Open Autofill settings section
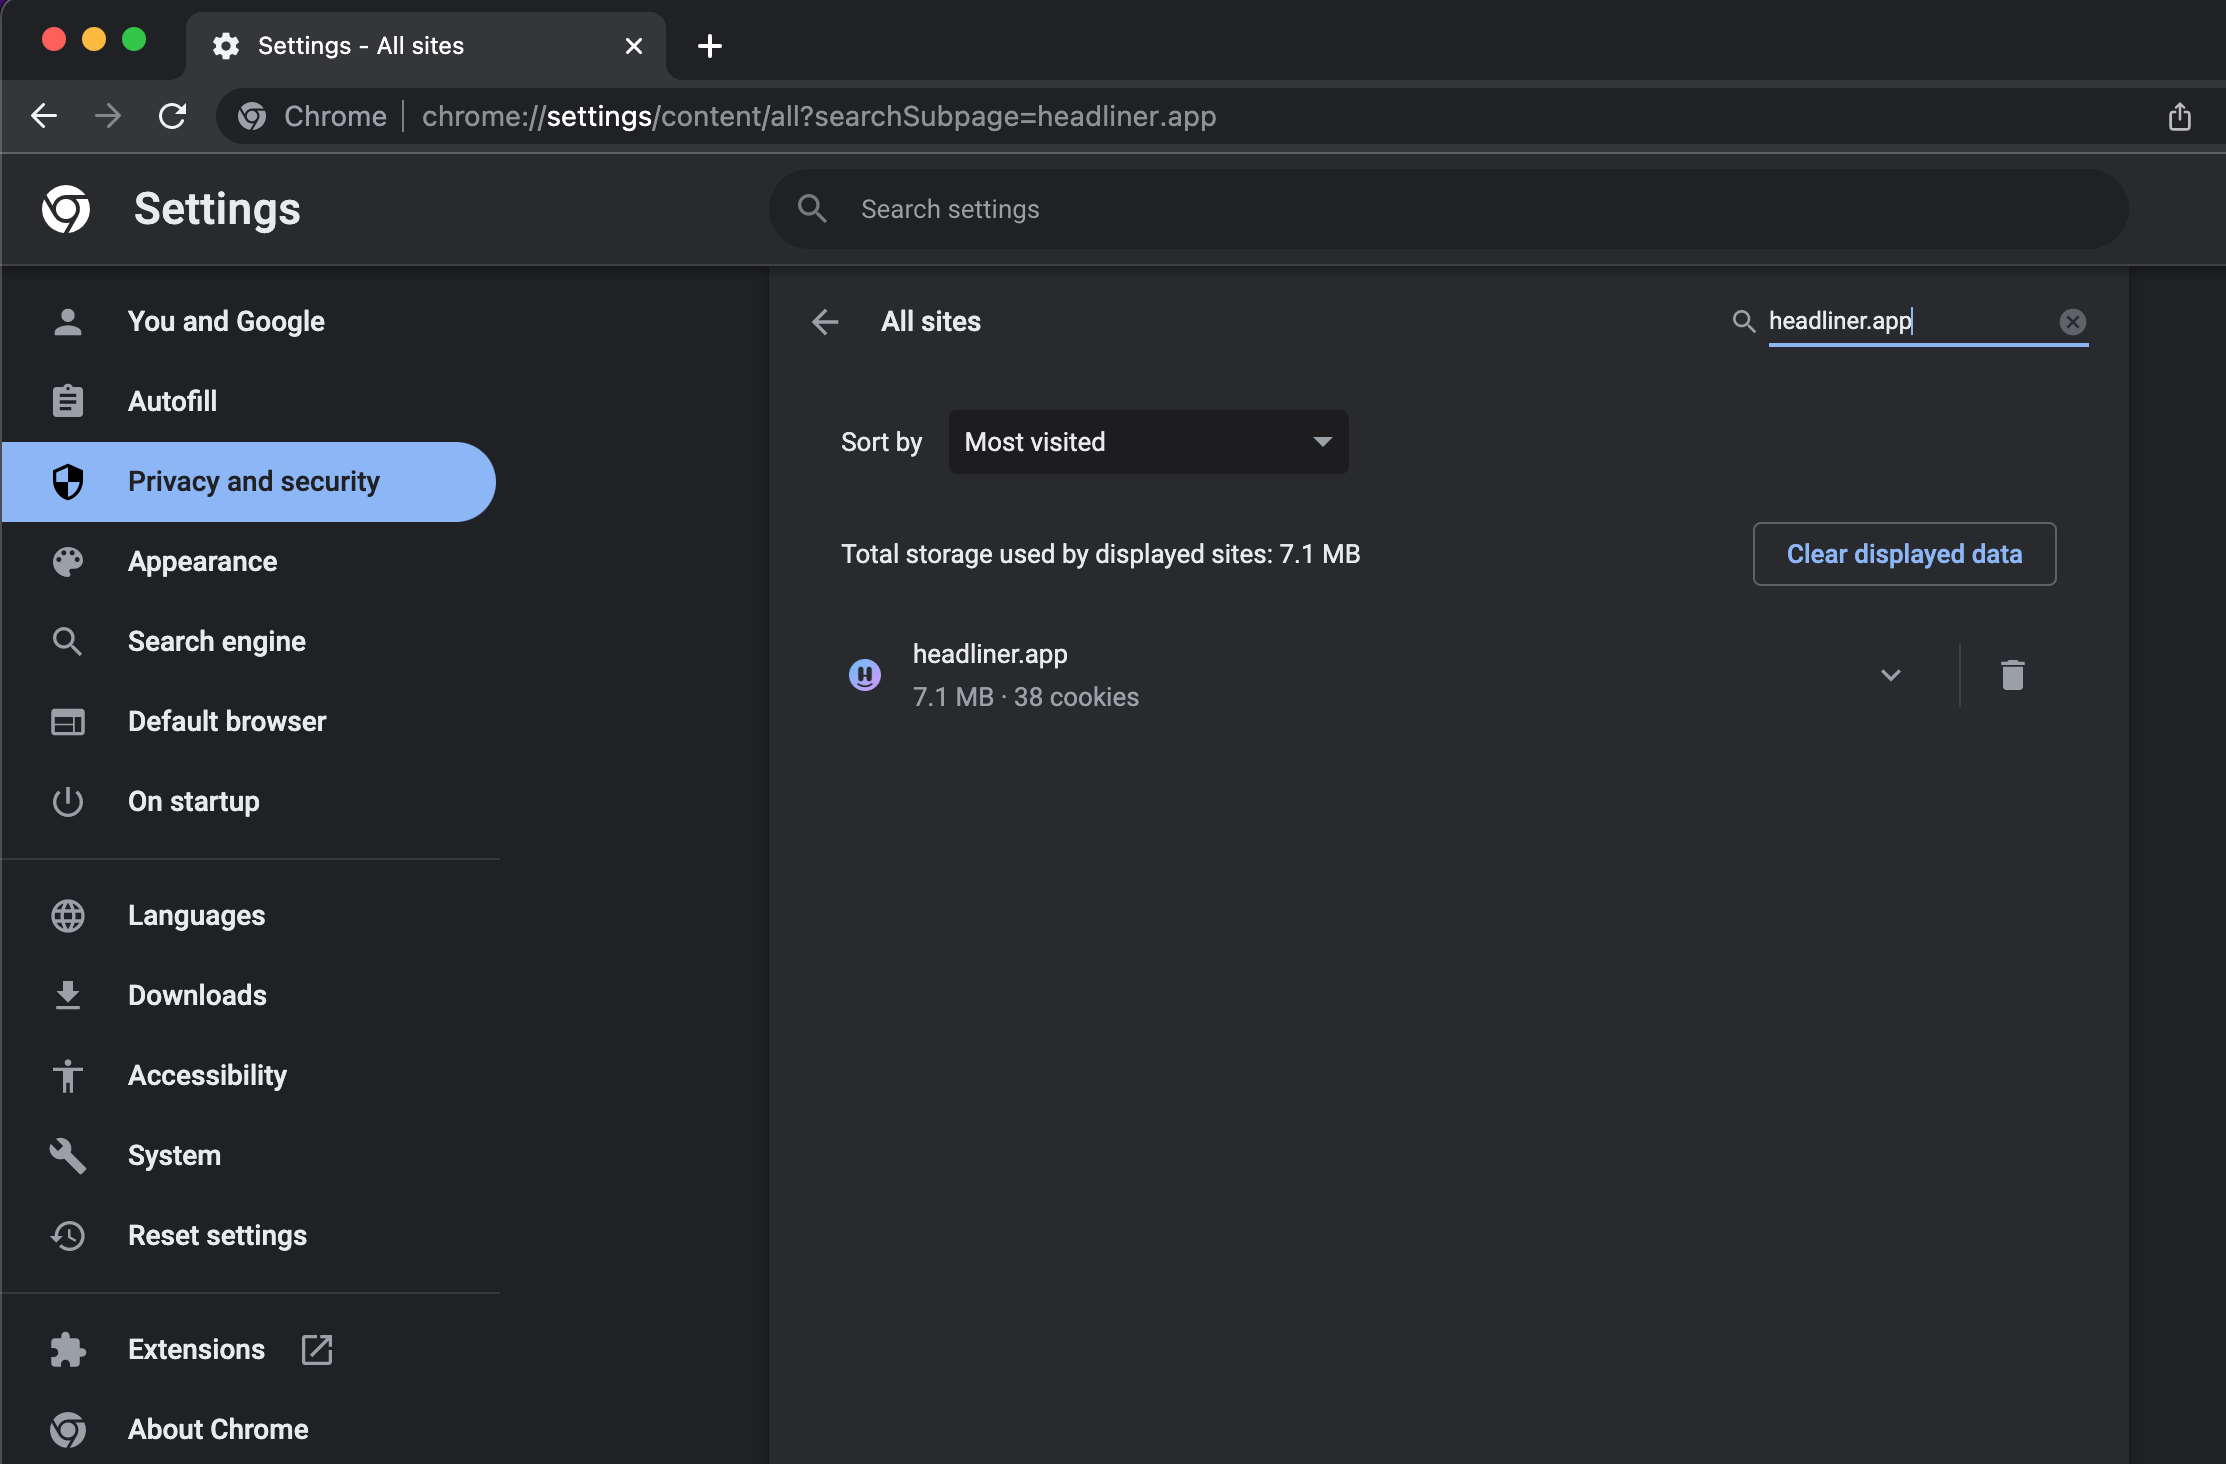This screenshot has height=1464, width=2226. [x=249, y=401]
